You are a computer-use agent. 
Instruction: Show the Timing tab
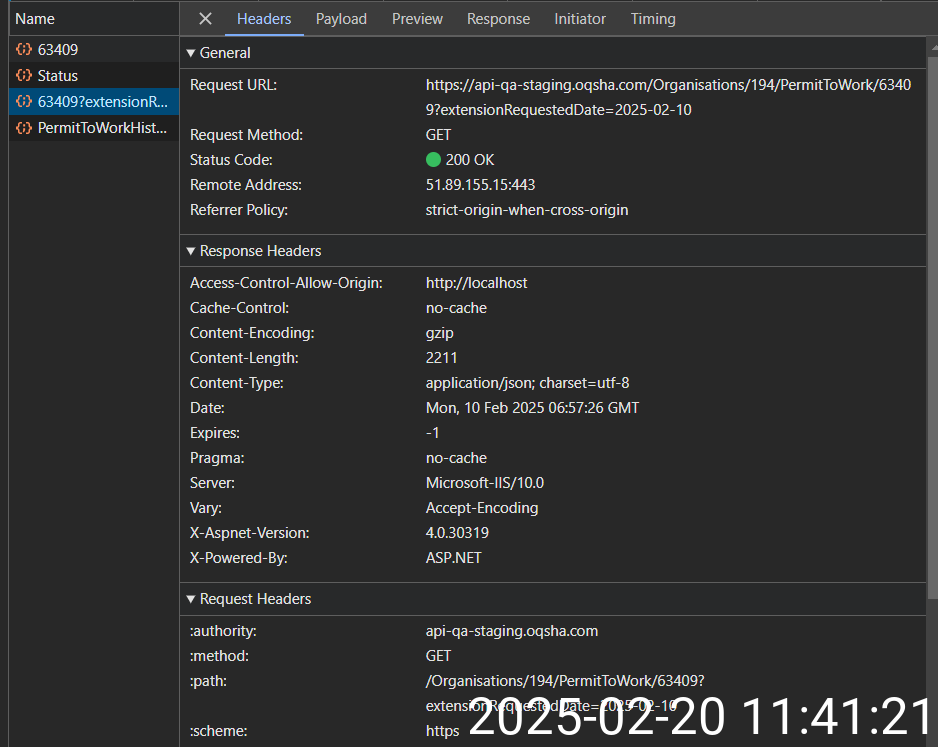(653, 19)
